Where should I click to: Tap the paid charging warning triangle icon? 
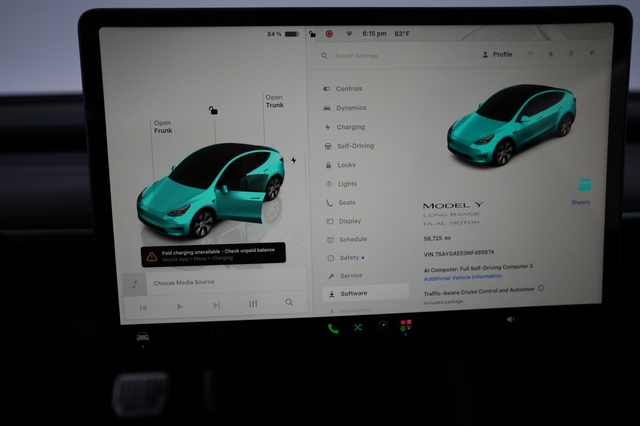[152, 257]
